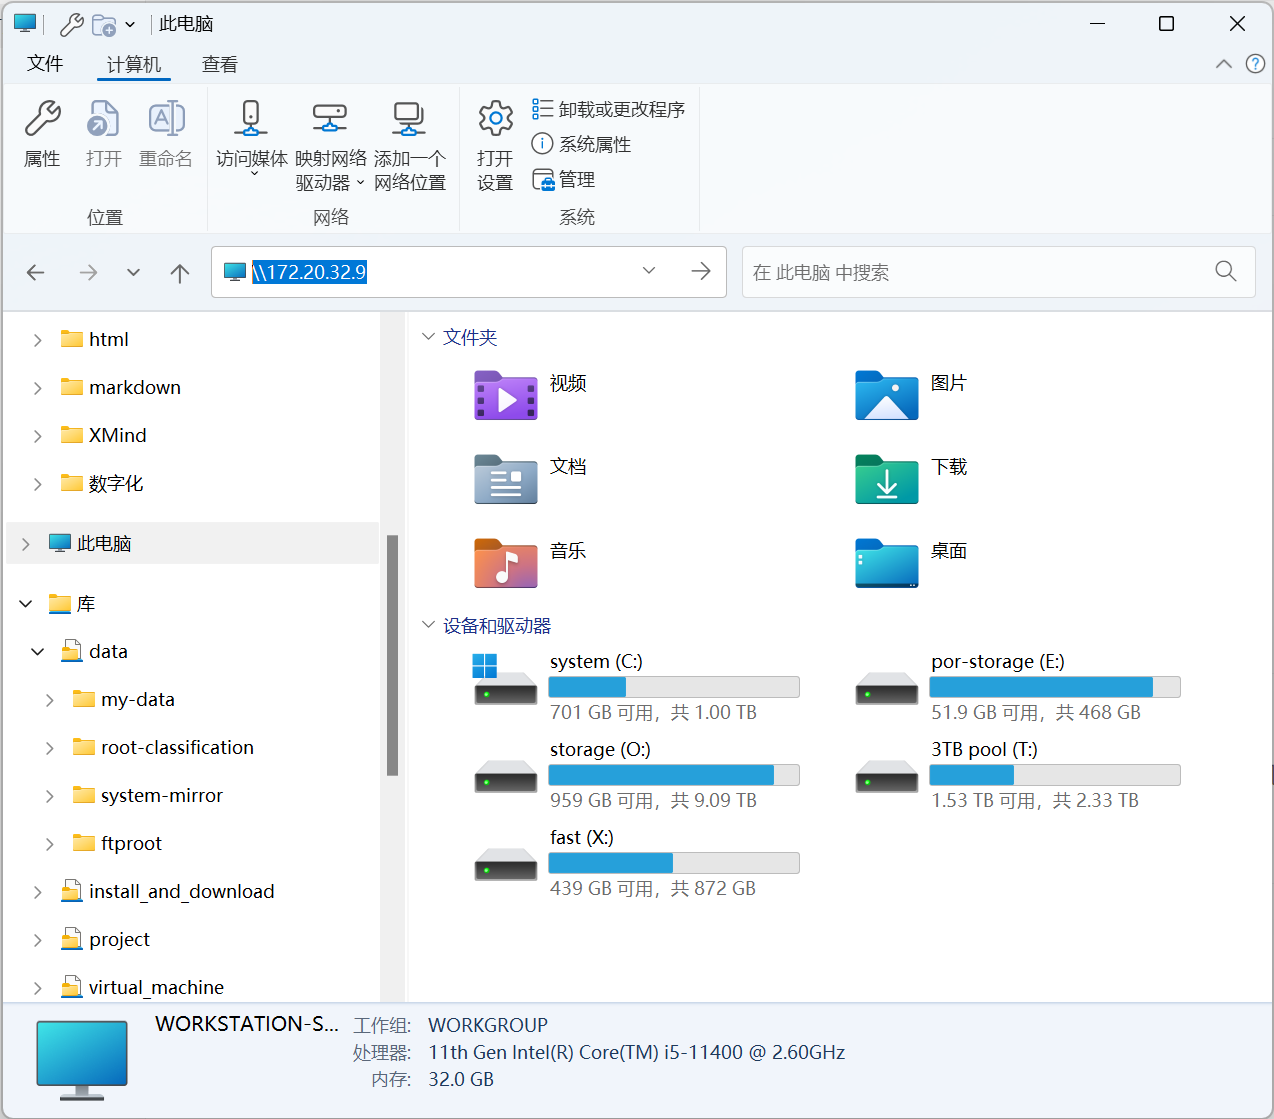The width and height of the screenshot is (1274, 1119).
Task: Click System properties (系统属性) button
Action: 582,144
